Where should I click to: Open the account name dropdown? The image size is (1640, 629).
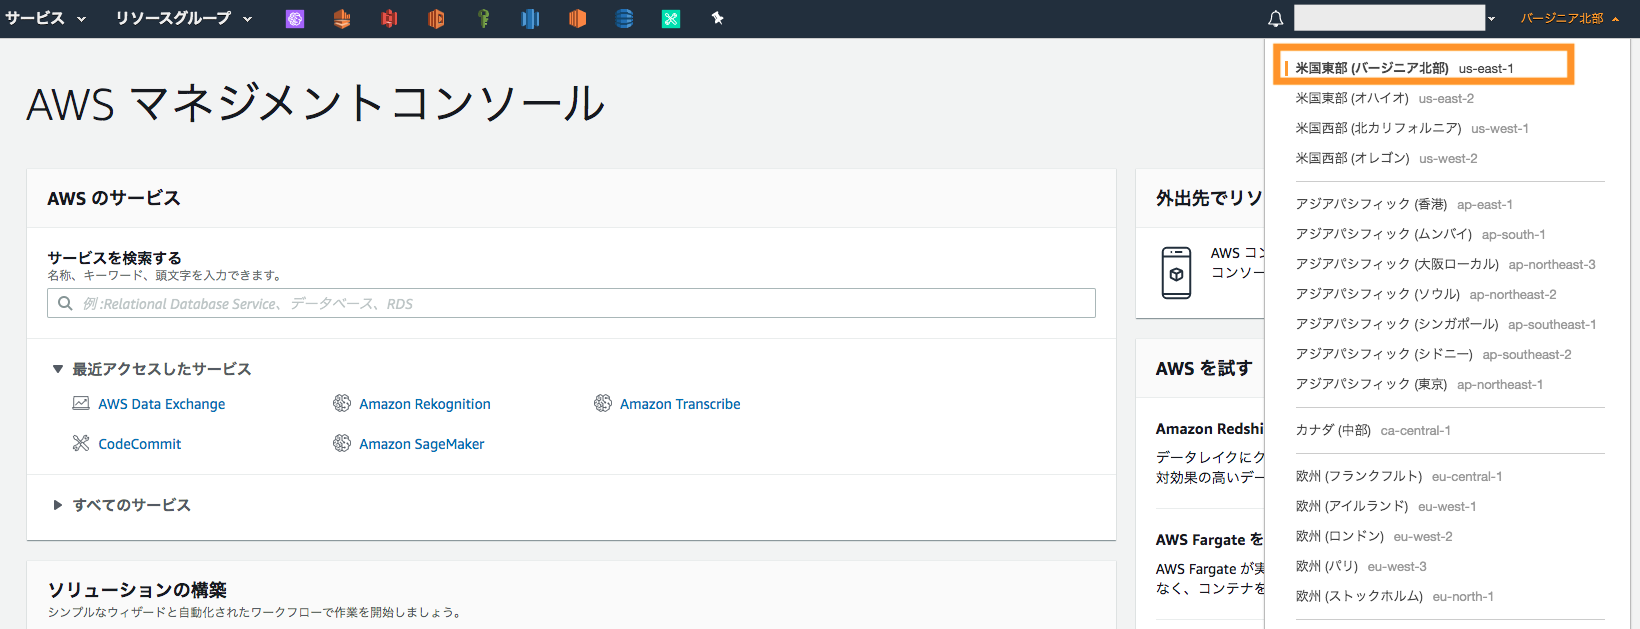(x=1395, y=18)
